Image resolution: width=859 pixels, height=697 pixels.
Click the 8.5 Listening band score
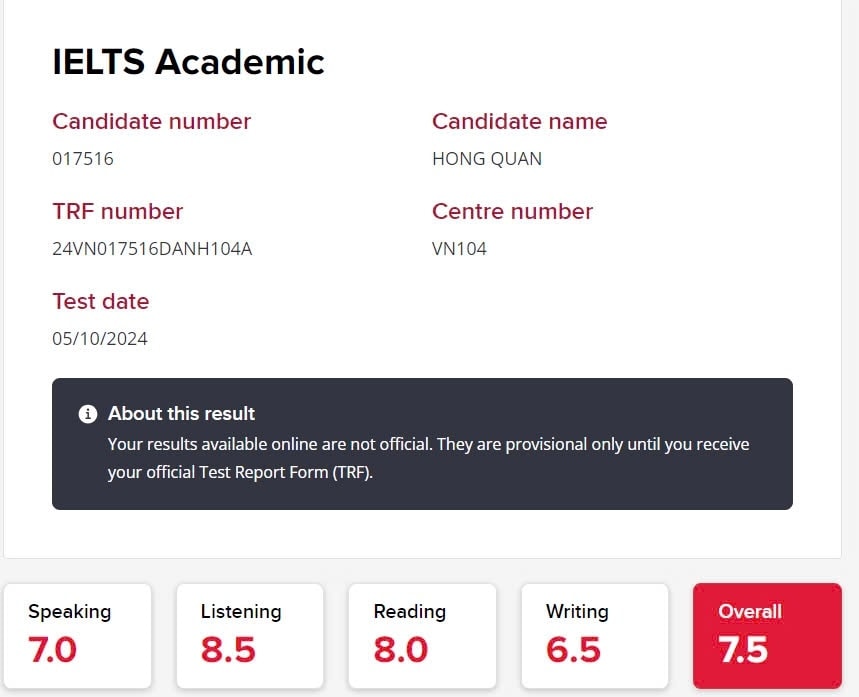pyautogui.click(x=228, y=650)
